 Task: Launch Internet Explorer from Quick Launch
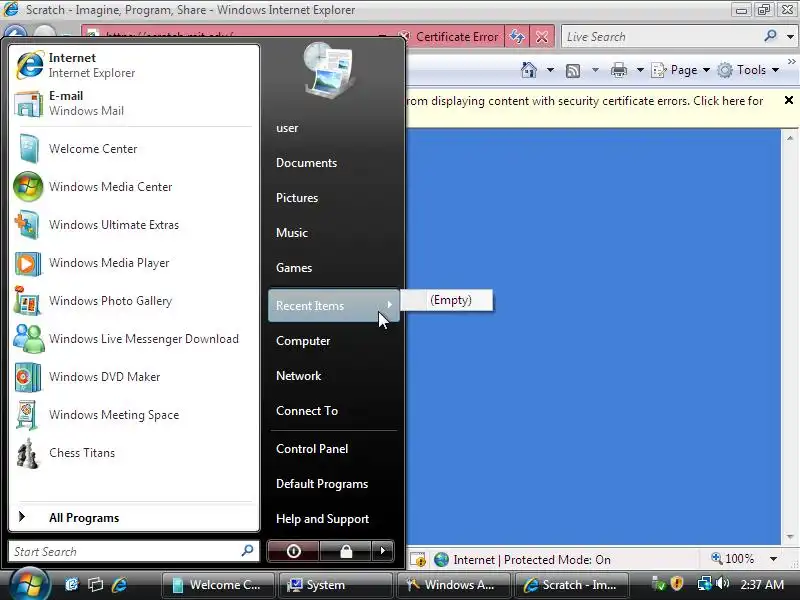[119, 584]
